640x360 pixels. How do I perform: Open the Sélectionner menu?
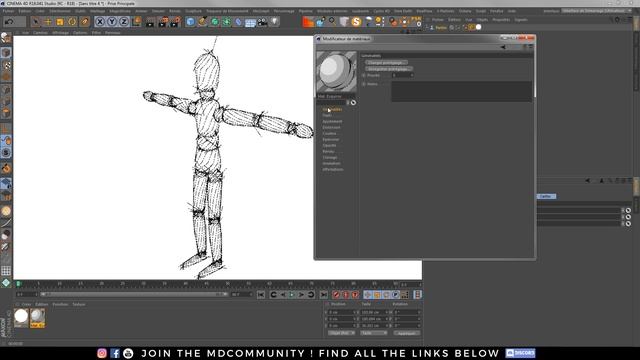point(60,11)
